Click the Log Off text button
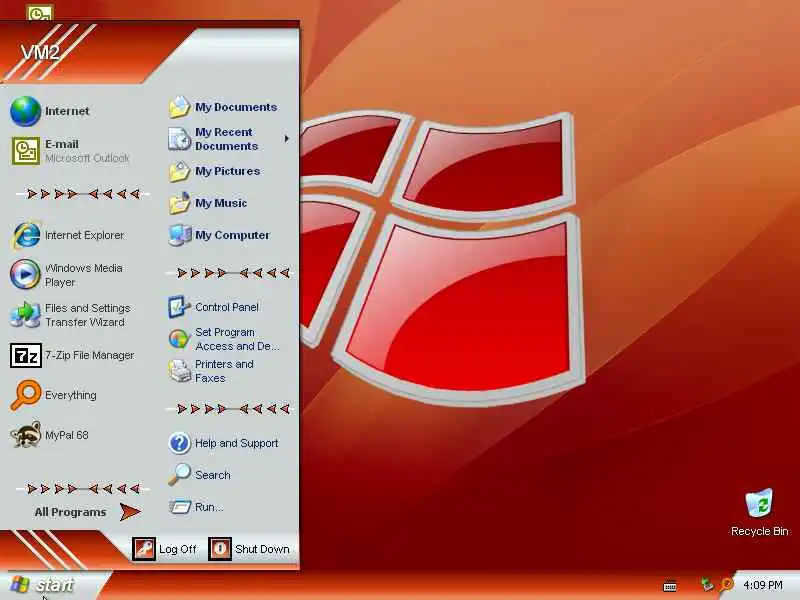 pyautogui.click(x=178, y=549)
